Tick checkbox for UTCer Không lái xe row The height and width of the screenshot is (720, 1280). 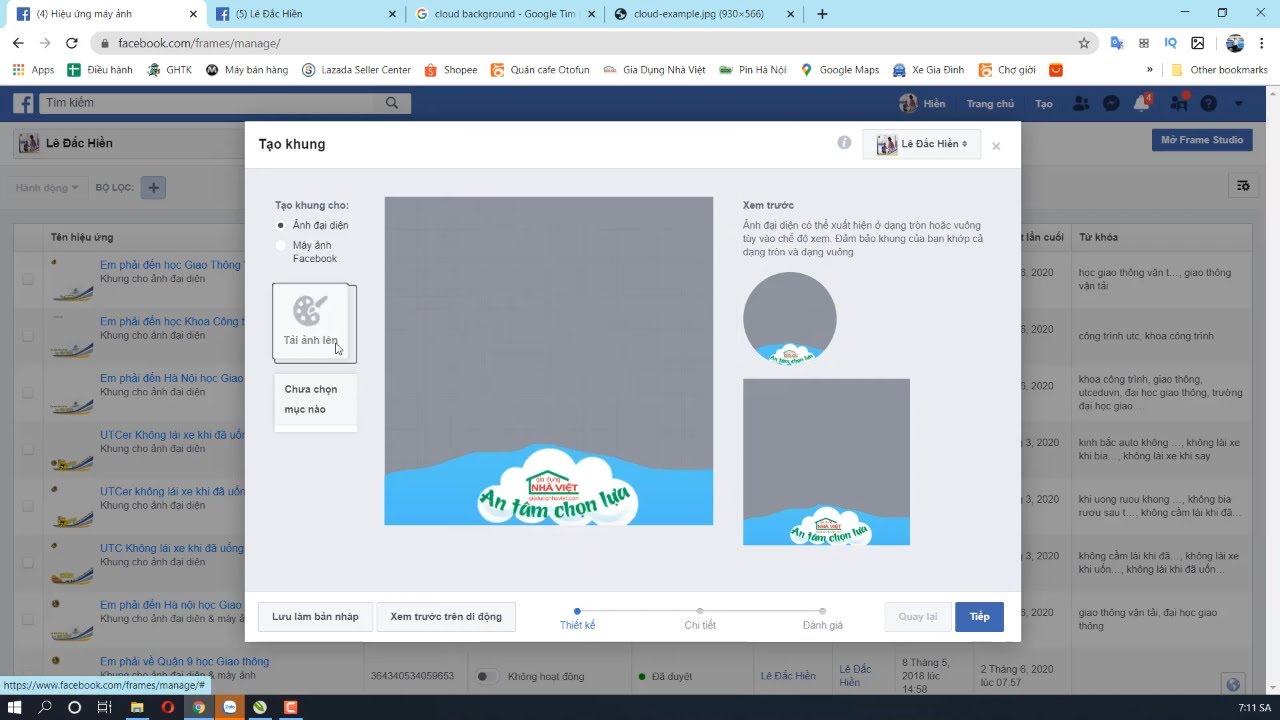(28, 449)
